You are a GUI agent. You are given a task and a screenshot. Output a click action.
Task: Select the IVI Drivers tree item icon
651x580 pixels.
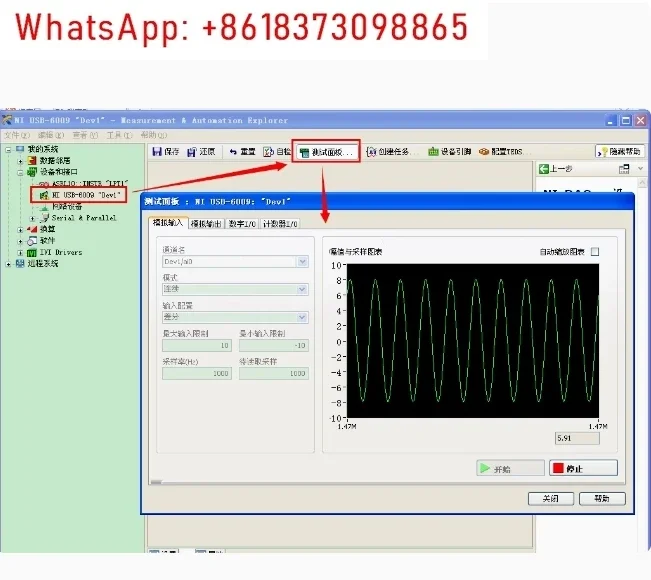click(x=32, y=252)
